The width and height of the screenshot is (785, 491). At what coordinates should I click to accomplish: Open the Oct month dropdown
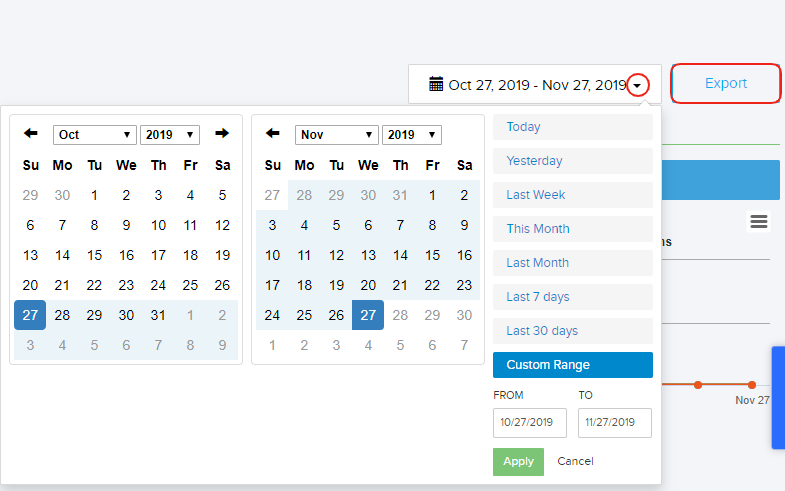[x=95, y=135]
